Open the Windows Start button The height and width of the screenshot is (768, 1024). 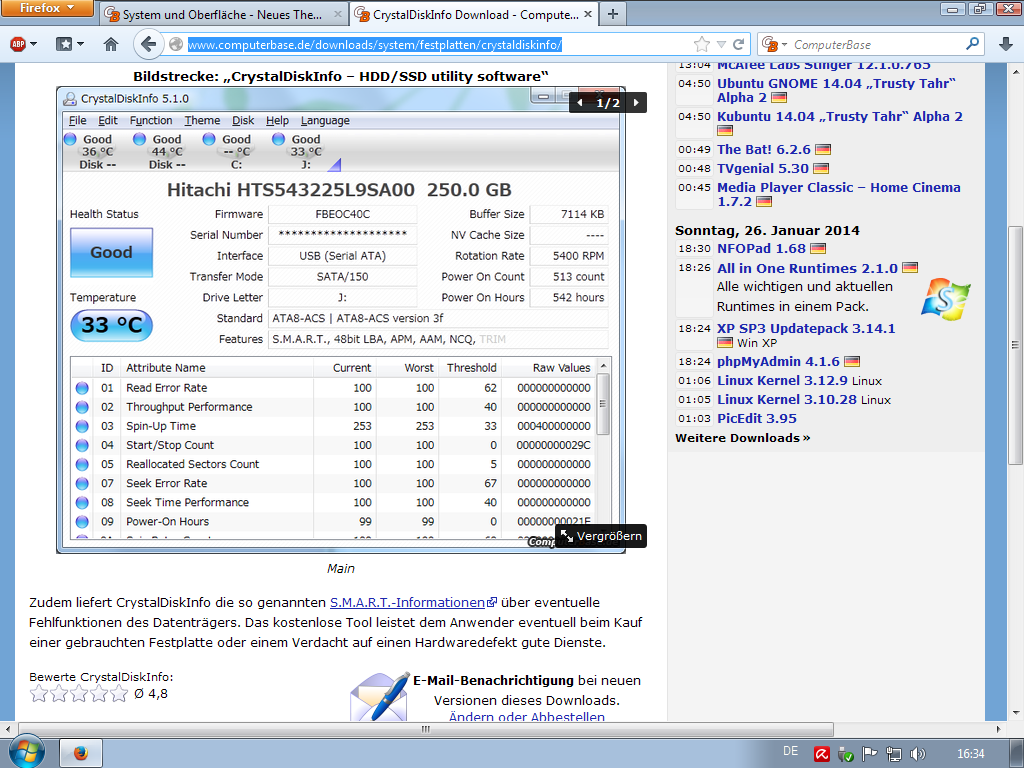[x=27, y=752]
